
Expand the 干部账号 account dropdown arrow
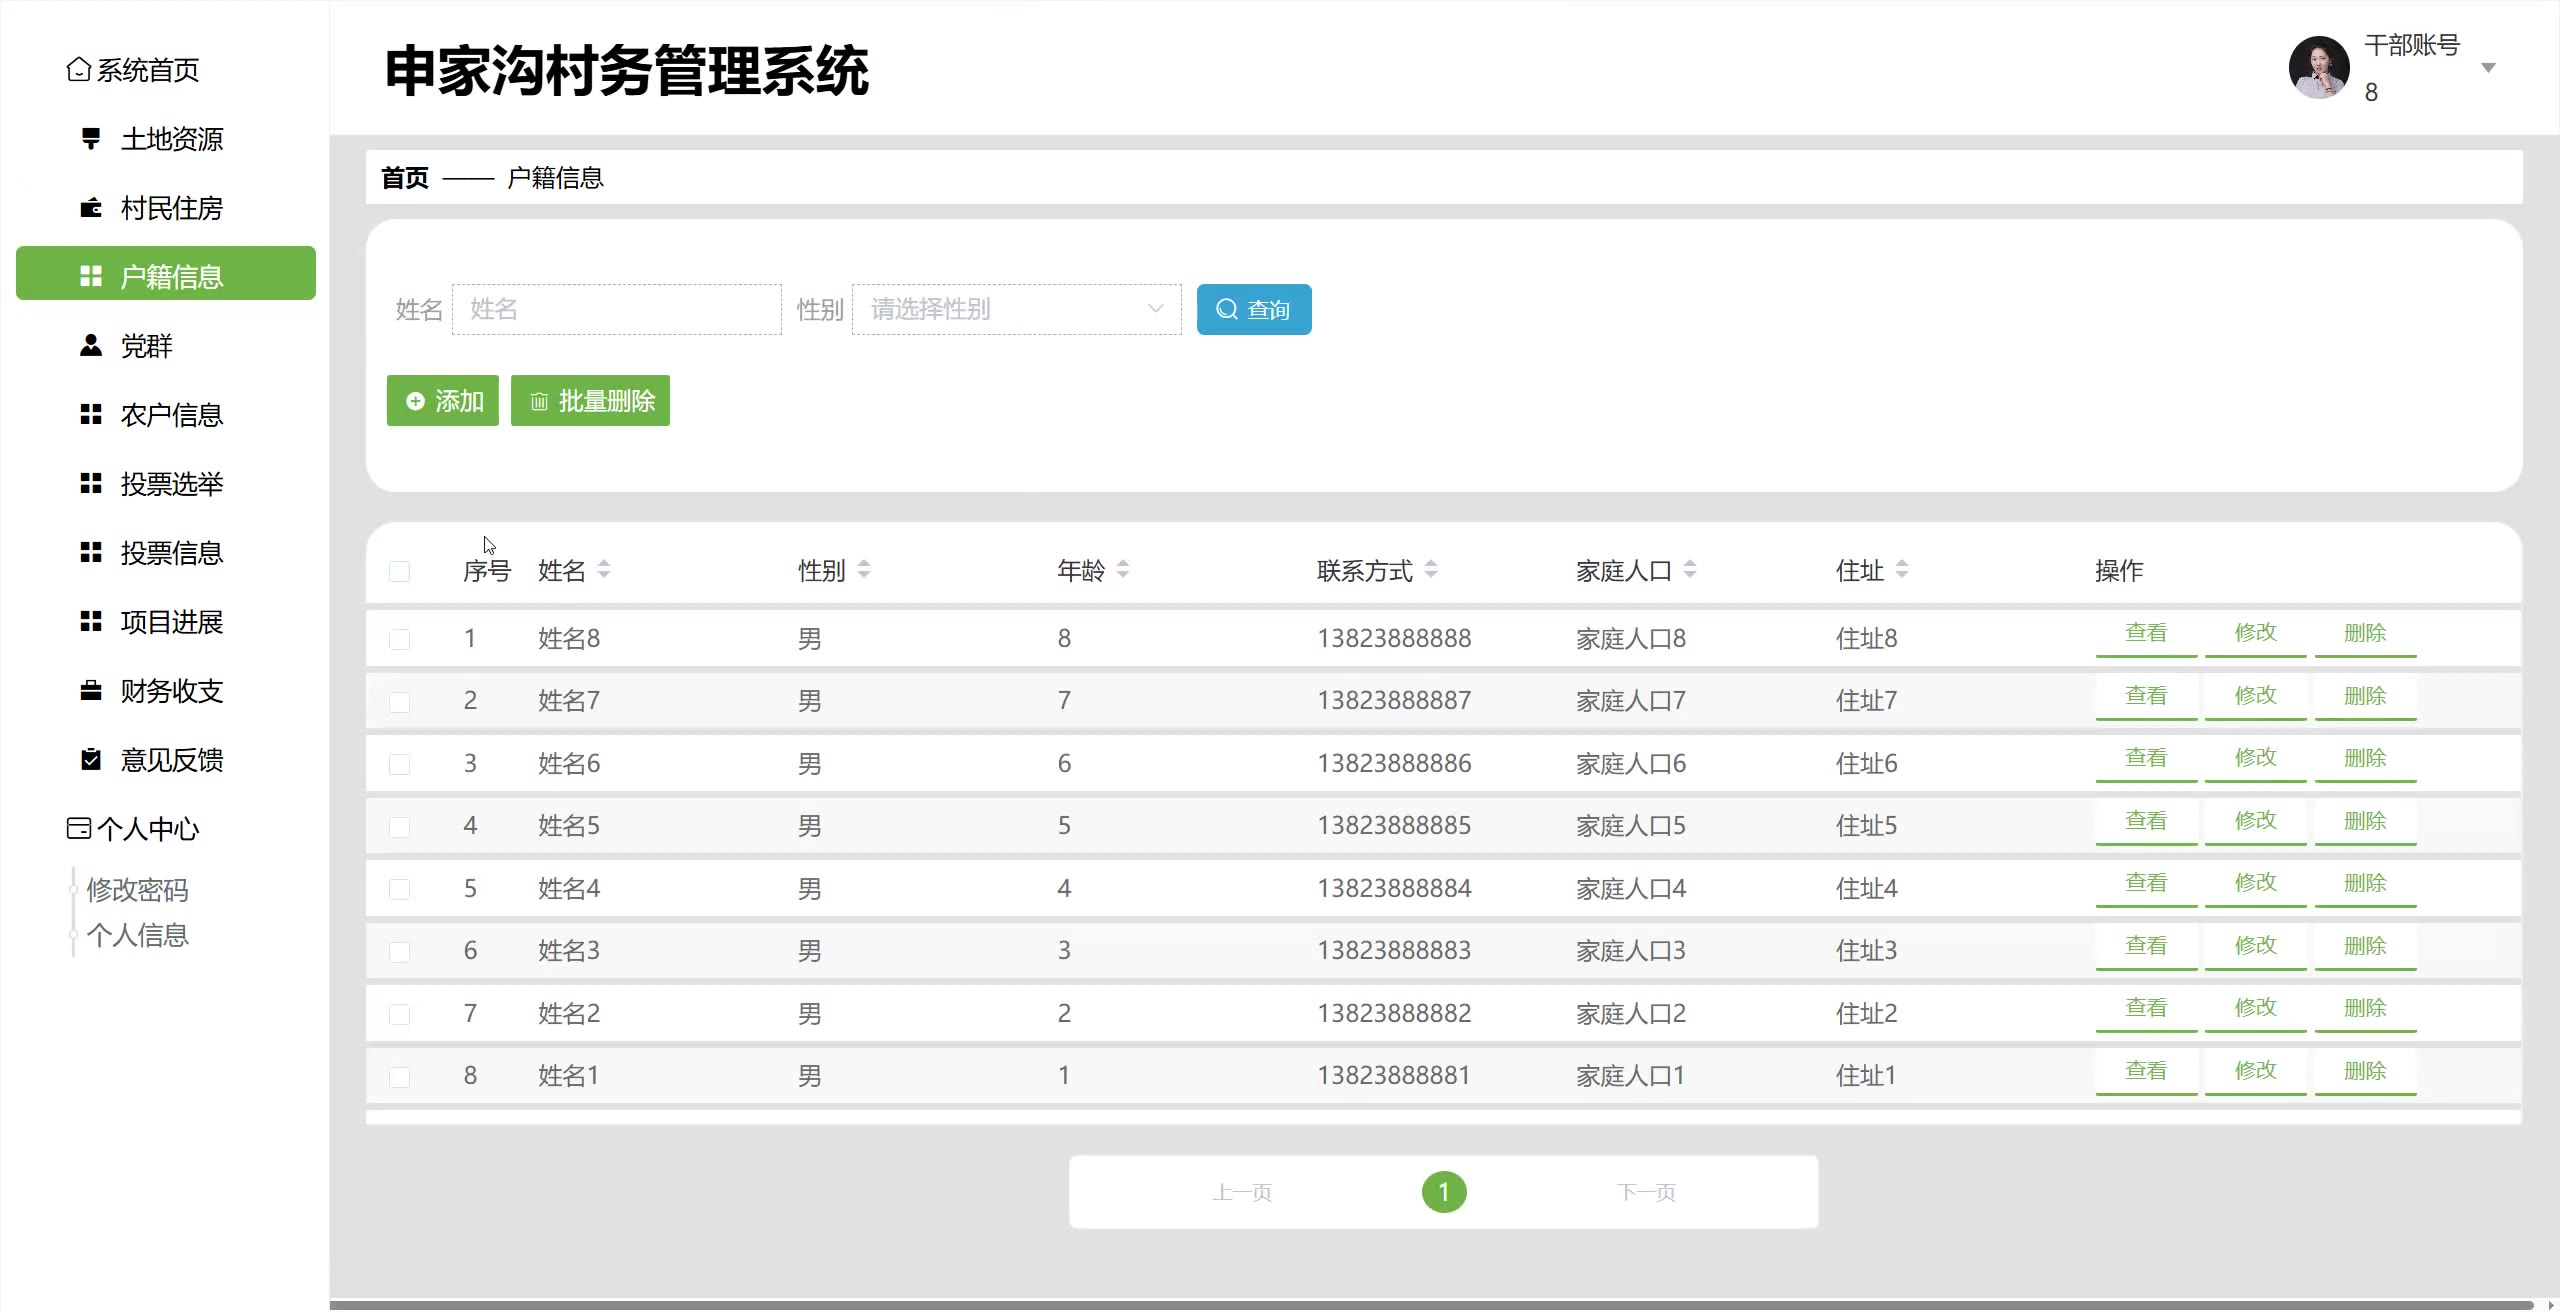2488,68
